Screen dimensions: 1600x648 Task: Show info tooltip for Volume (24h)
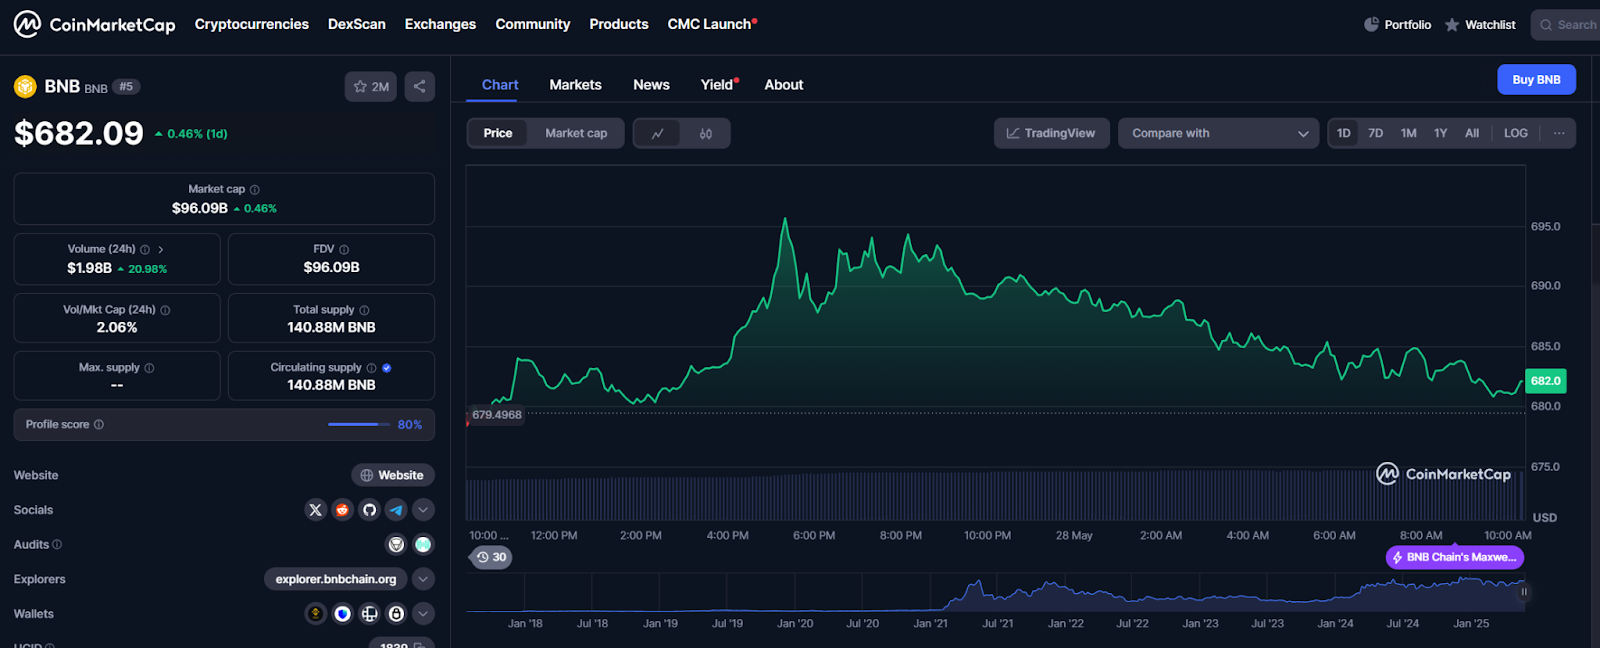click(145, 249)
